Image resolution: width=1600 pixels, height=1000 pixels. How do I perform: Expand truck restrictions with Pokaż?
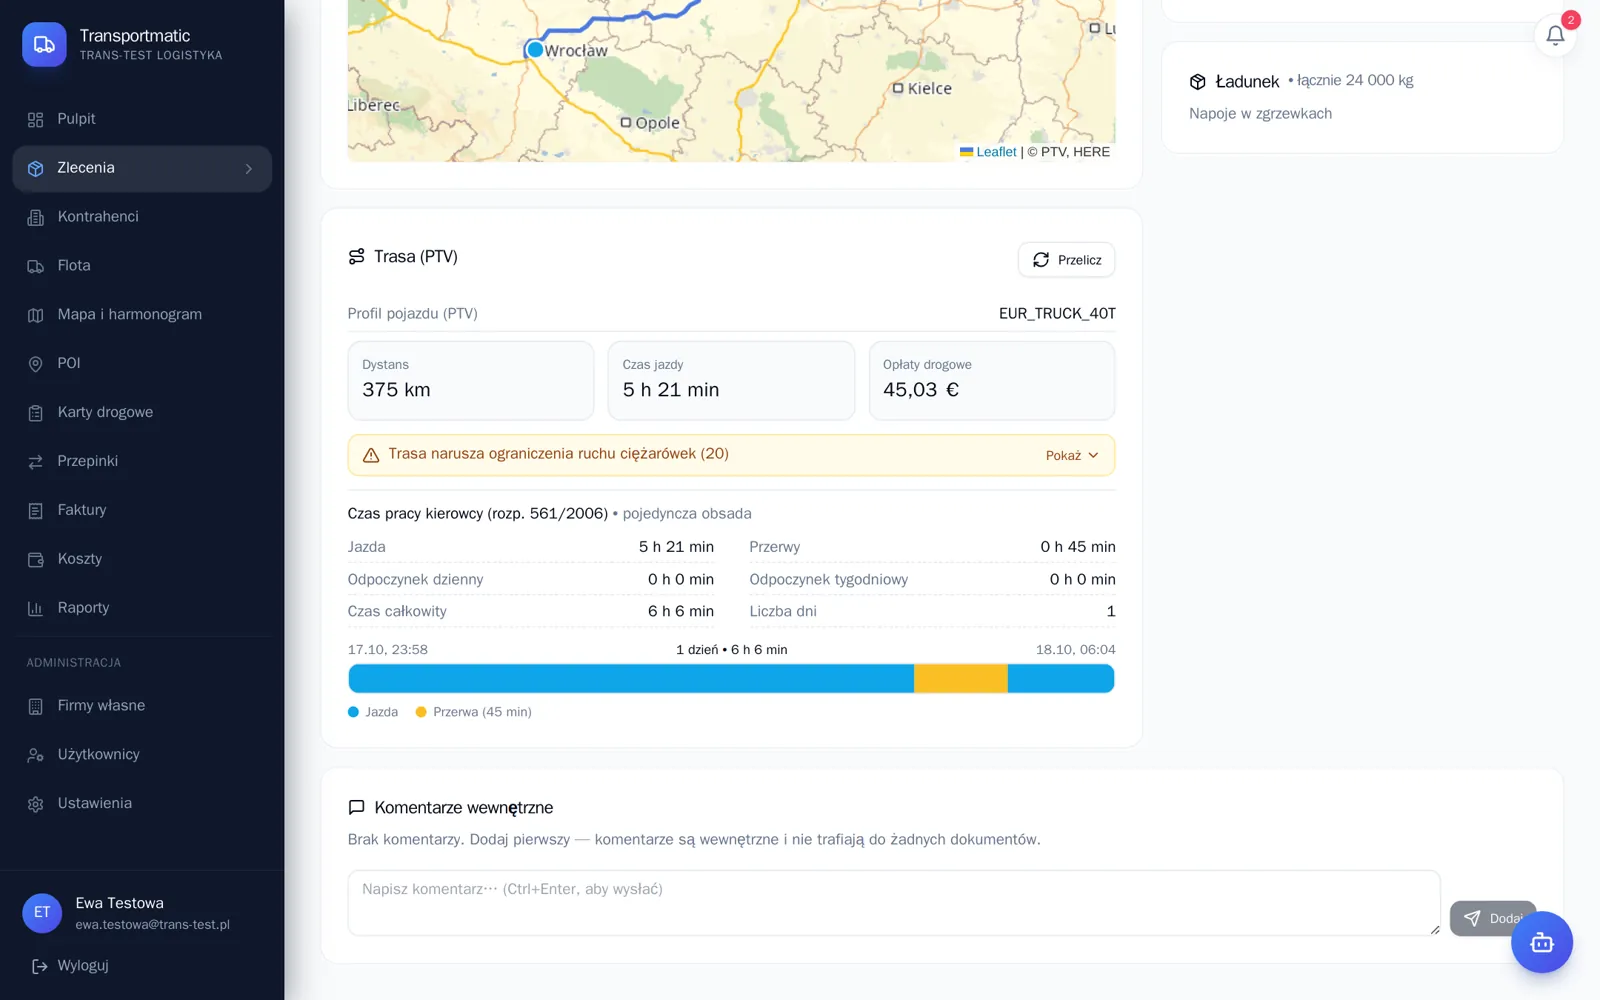(x=1072, y=456)
